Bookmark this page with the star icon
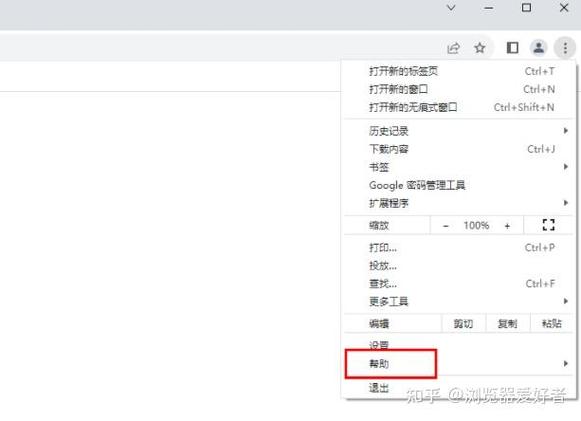Screen dimensions: 581x421 480,48
